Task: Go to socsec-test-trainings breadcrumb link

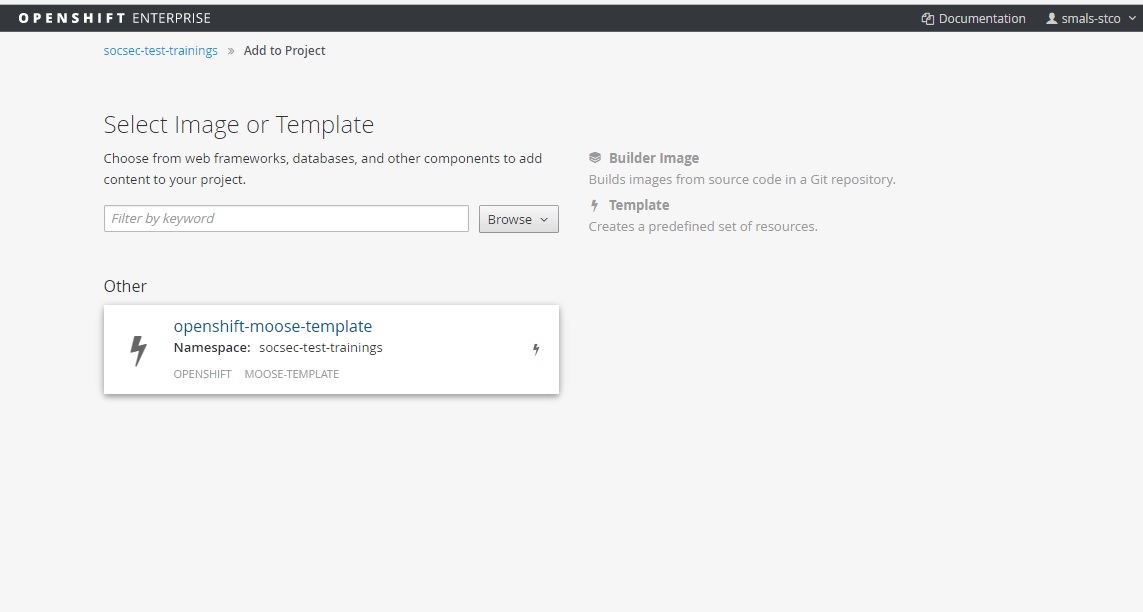Action: click(160, 51)
